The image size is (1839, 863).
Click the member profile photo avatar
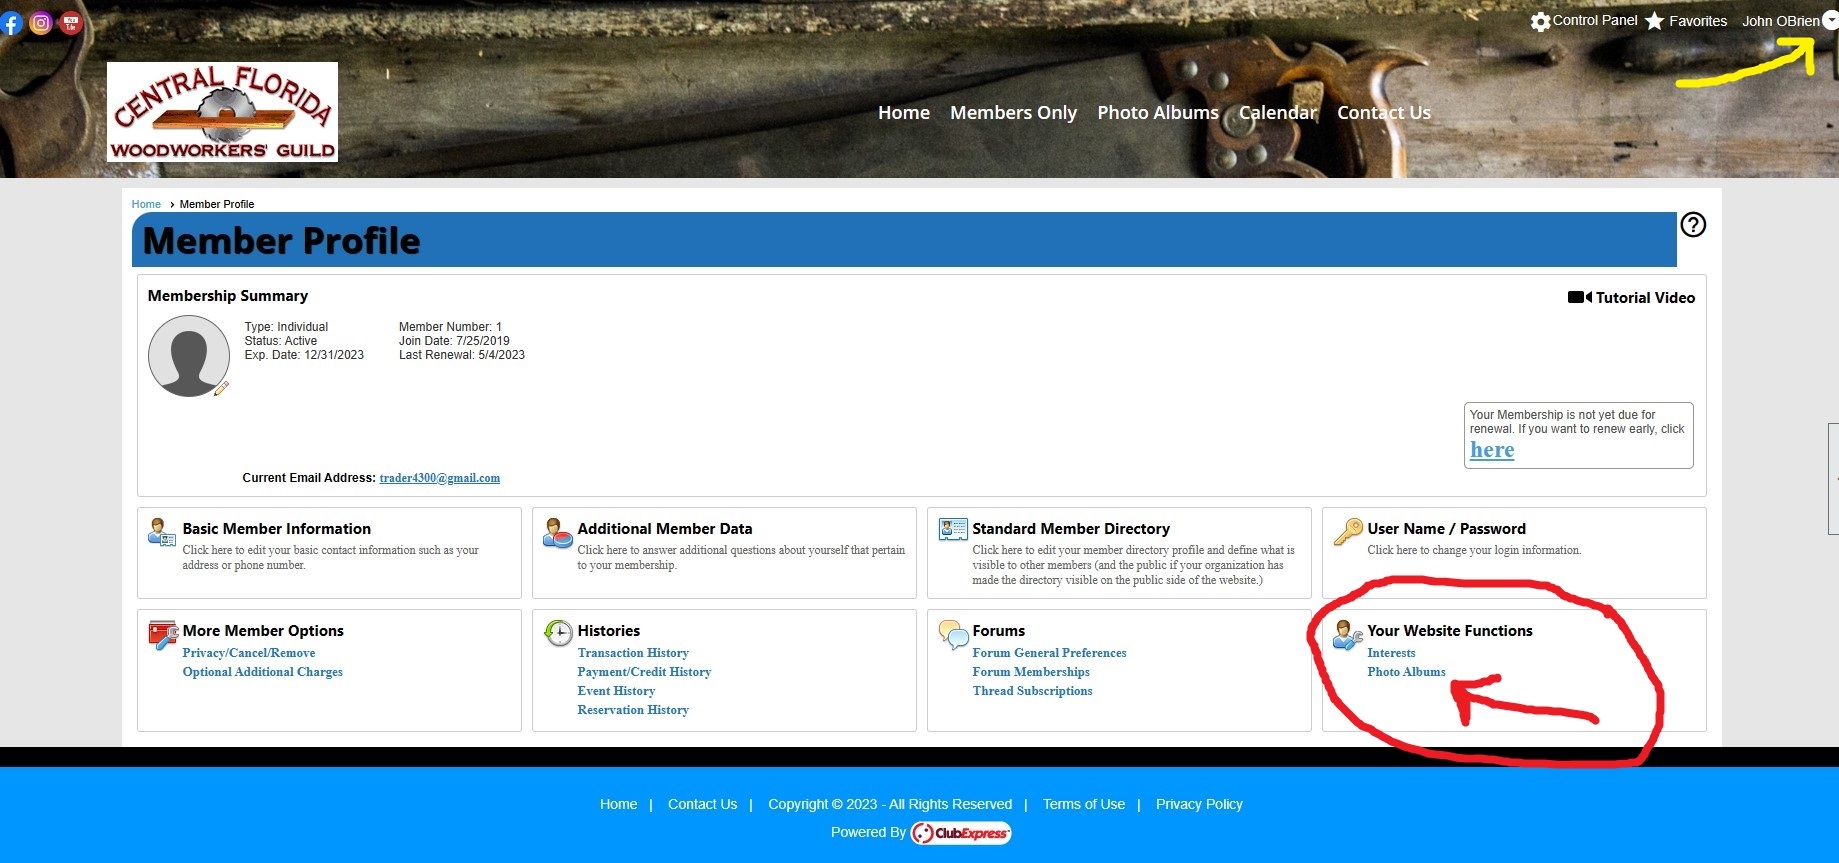pos(188,355)
